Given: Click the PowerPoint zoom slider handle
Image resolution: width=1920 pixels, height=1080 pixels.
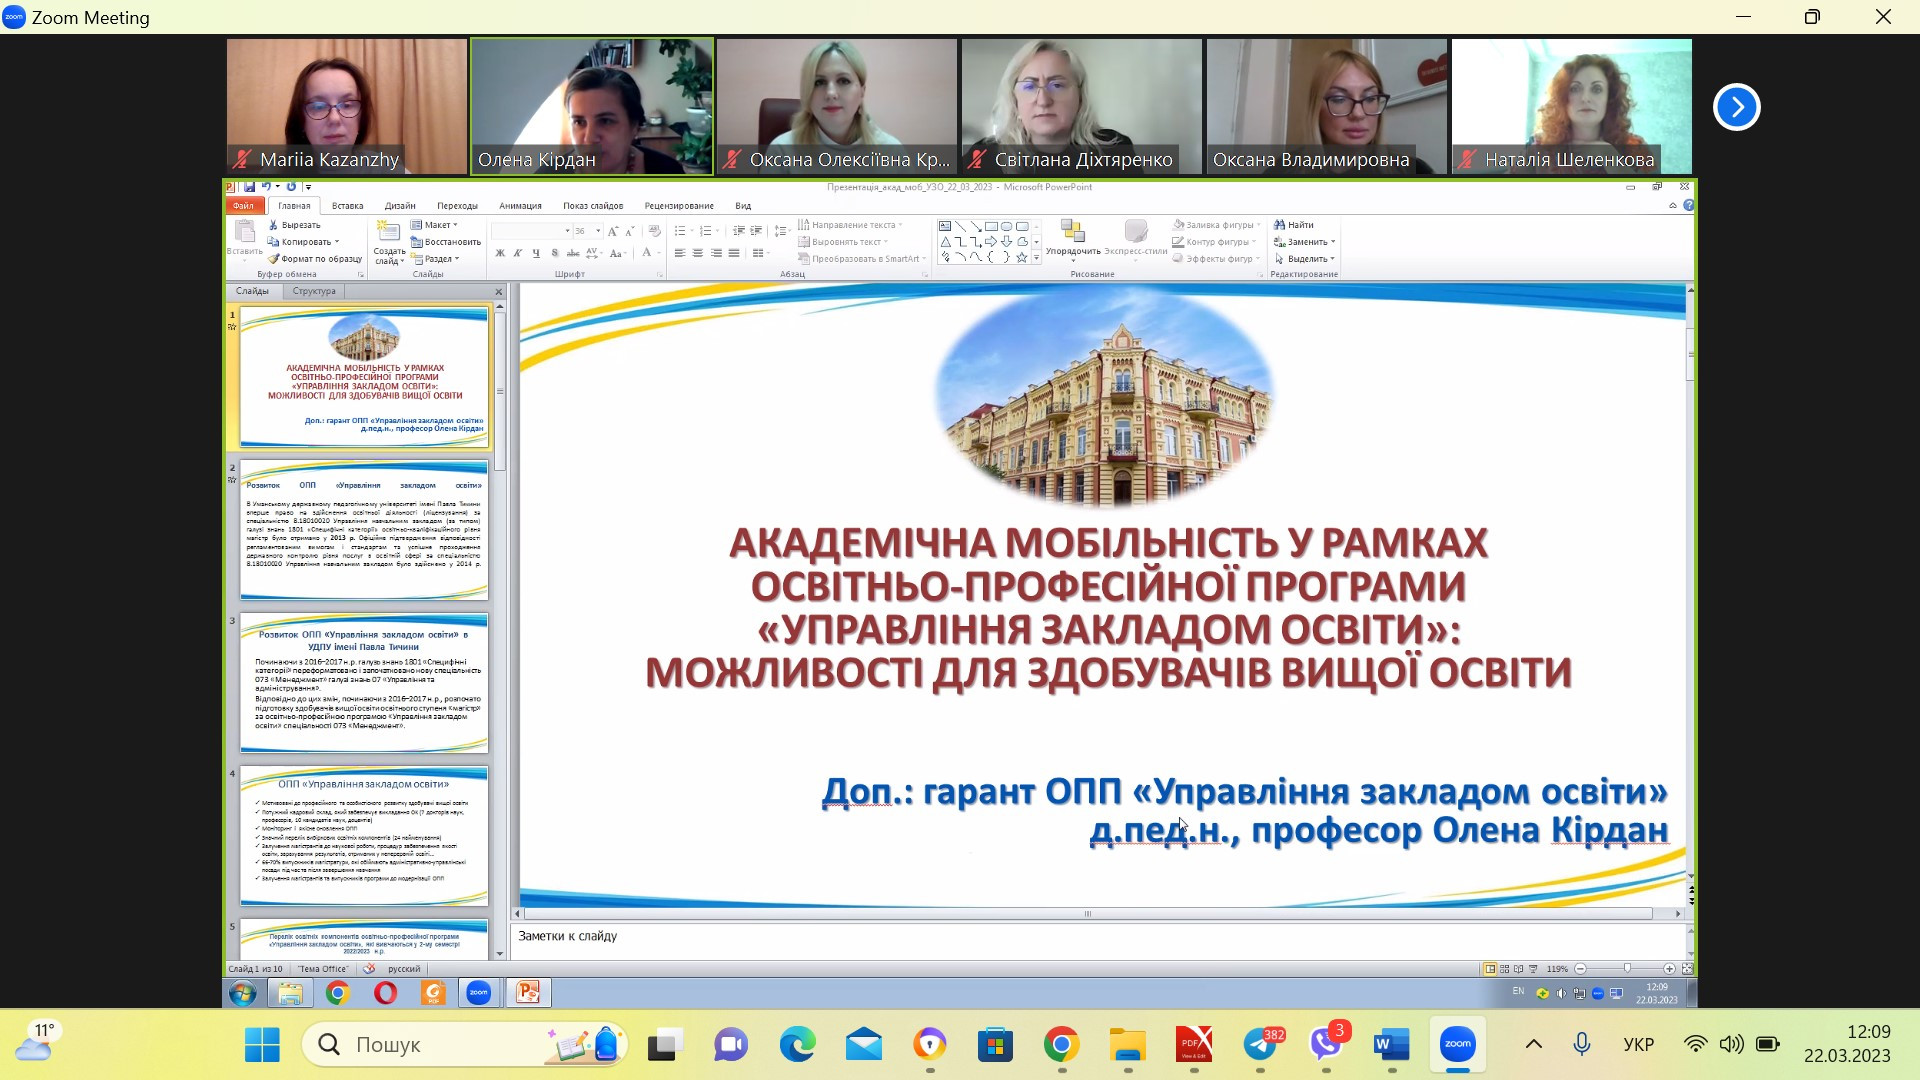Looking at the screenshot, I should [x=1627, y=969].
